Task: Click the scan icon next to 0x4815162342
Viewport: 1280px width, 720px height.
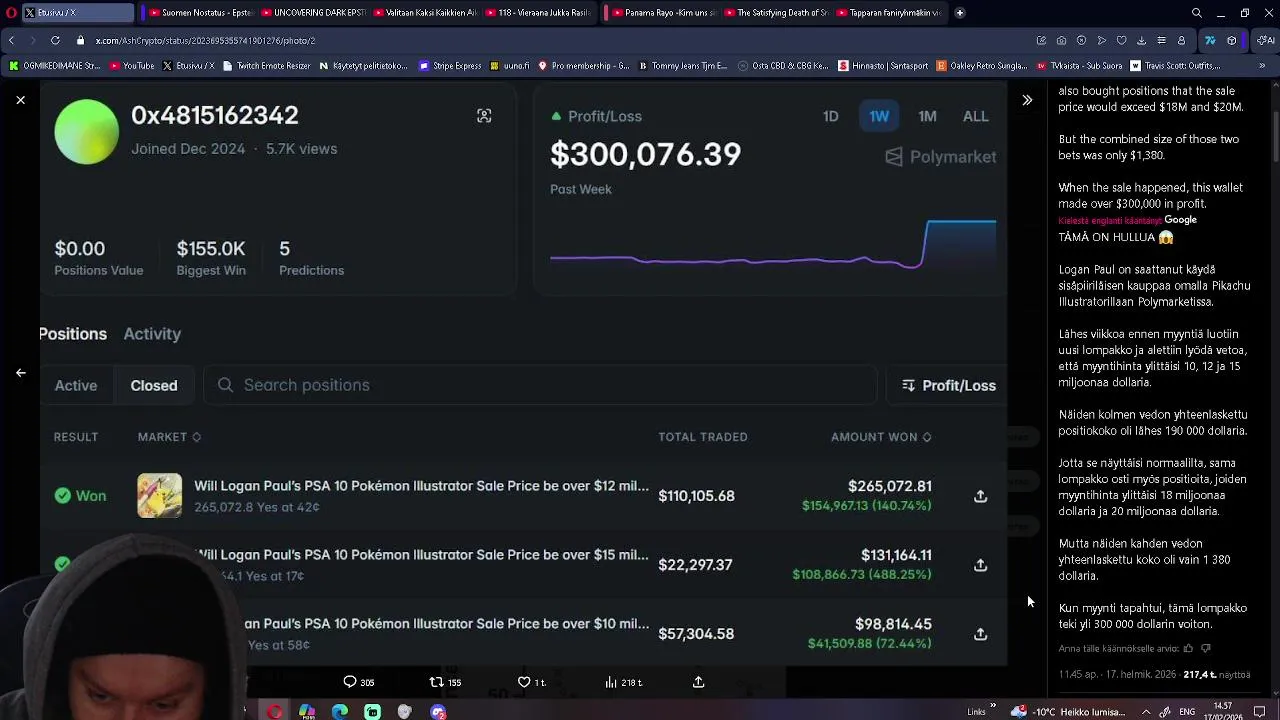Action: point(484,116)
